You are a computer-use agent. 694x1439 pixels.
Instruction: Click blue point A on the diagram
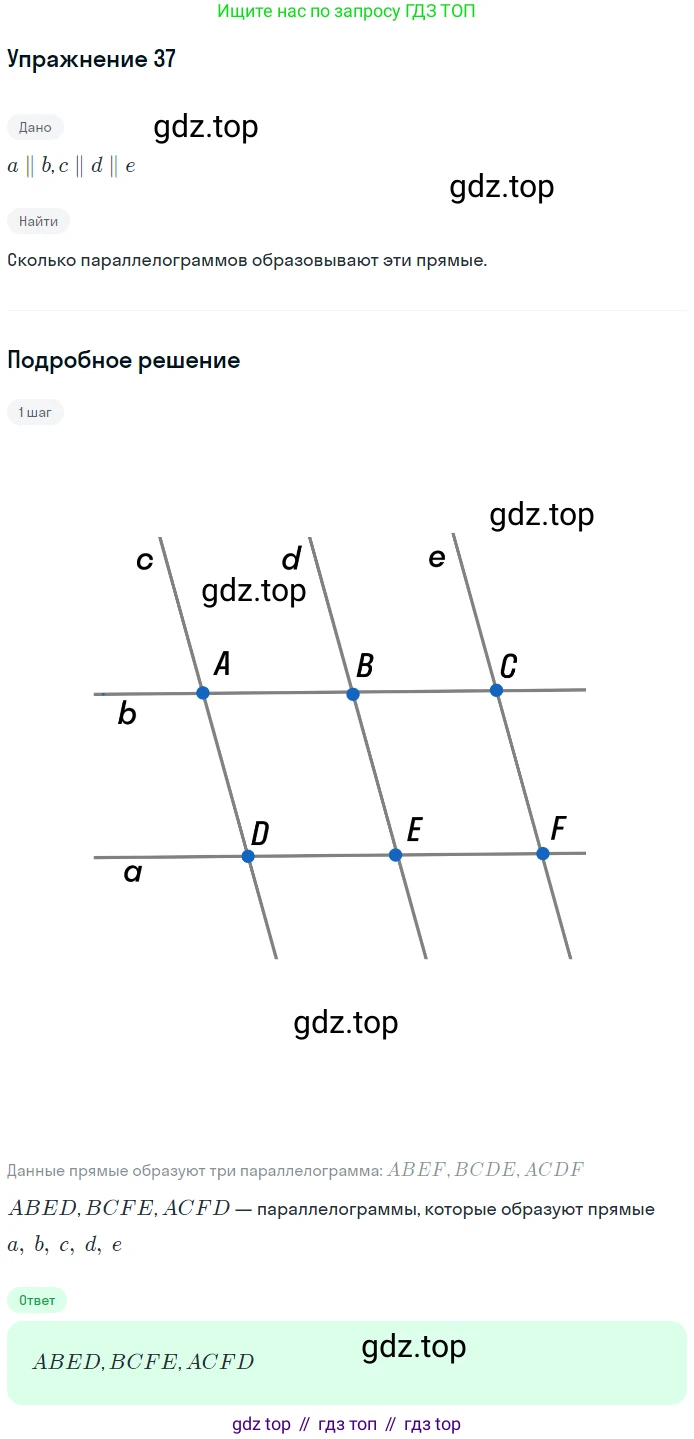(203, 692)
